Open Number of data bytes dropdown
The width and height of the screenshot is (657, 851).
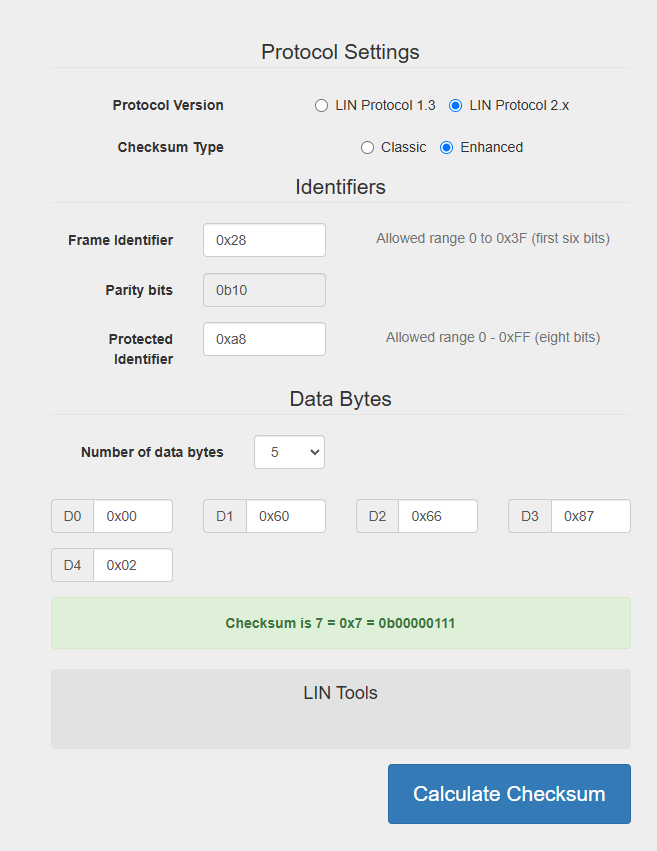(289, 452)
